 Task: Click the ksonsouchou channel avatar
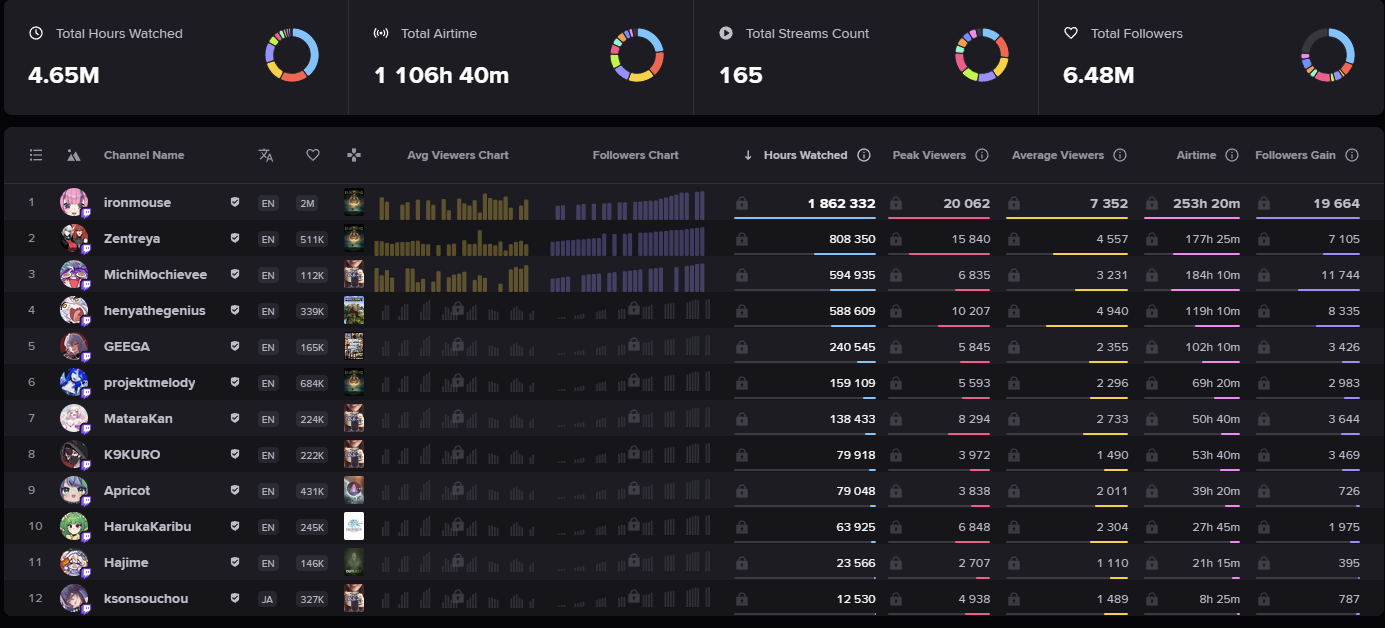point(74,598)
